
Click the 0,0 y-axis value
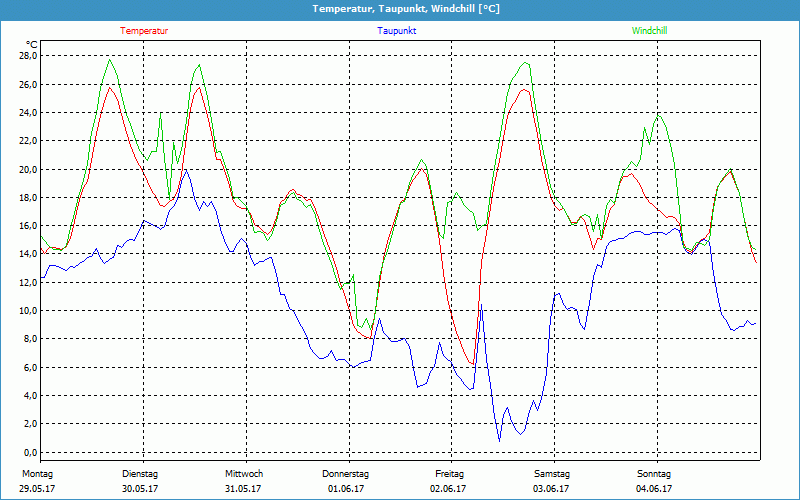pos(30,453)
